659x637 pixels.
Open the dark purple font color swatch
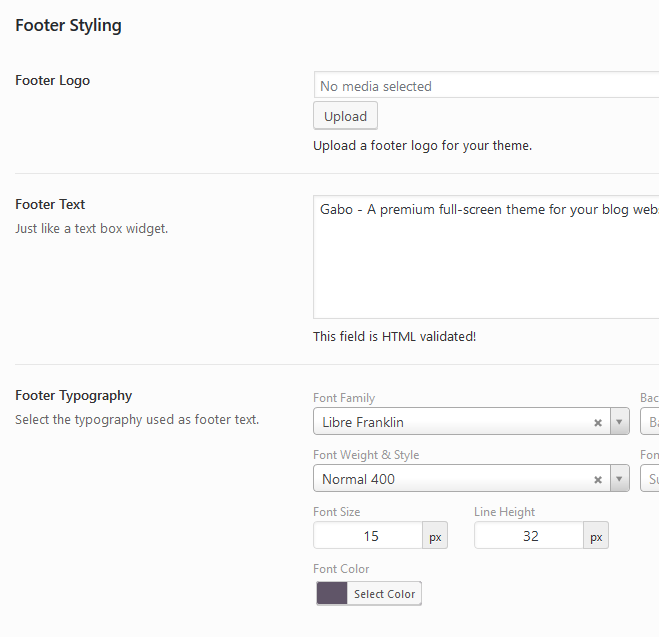331,594
